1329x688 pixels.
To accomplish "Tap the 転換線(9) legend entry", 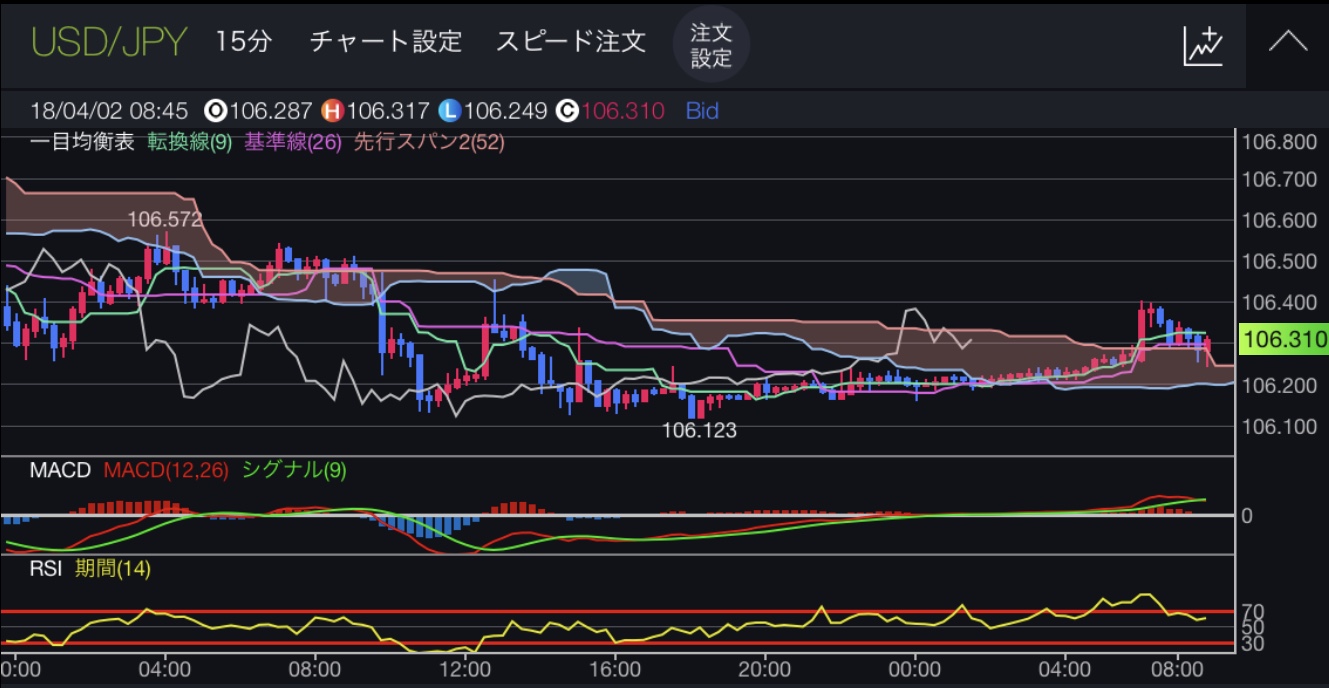I will point(189,142).
